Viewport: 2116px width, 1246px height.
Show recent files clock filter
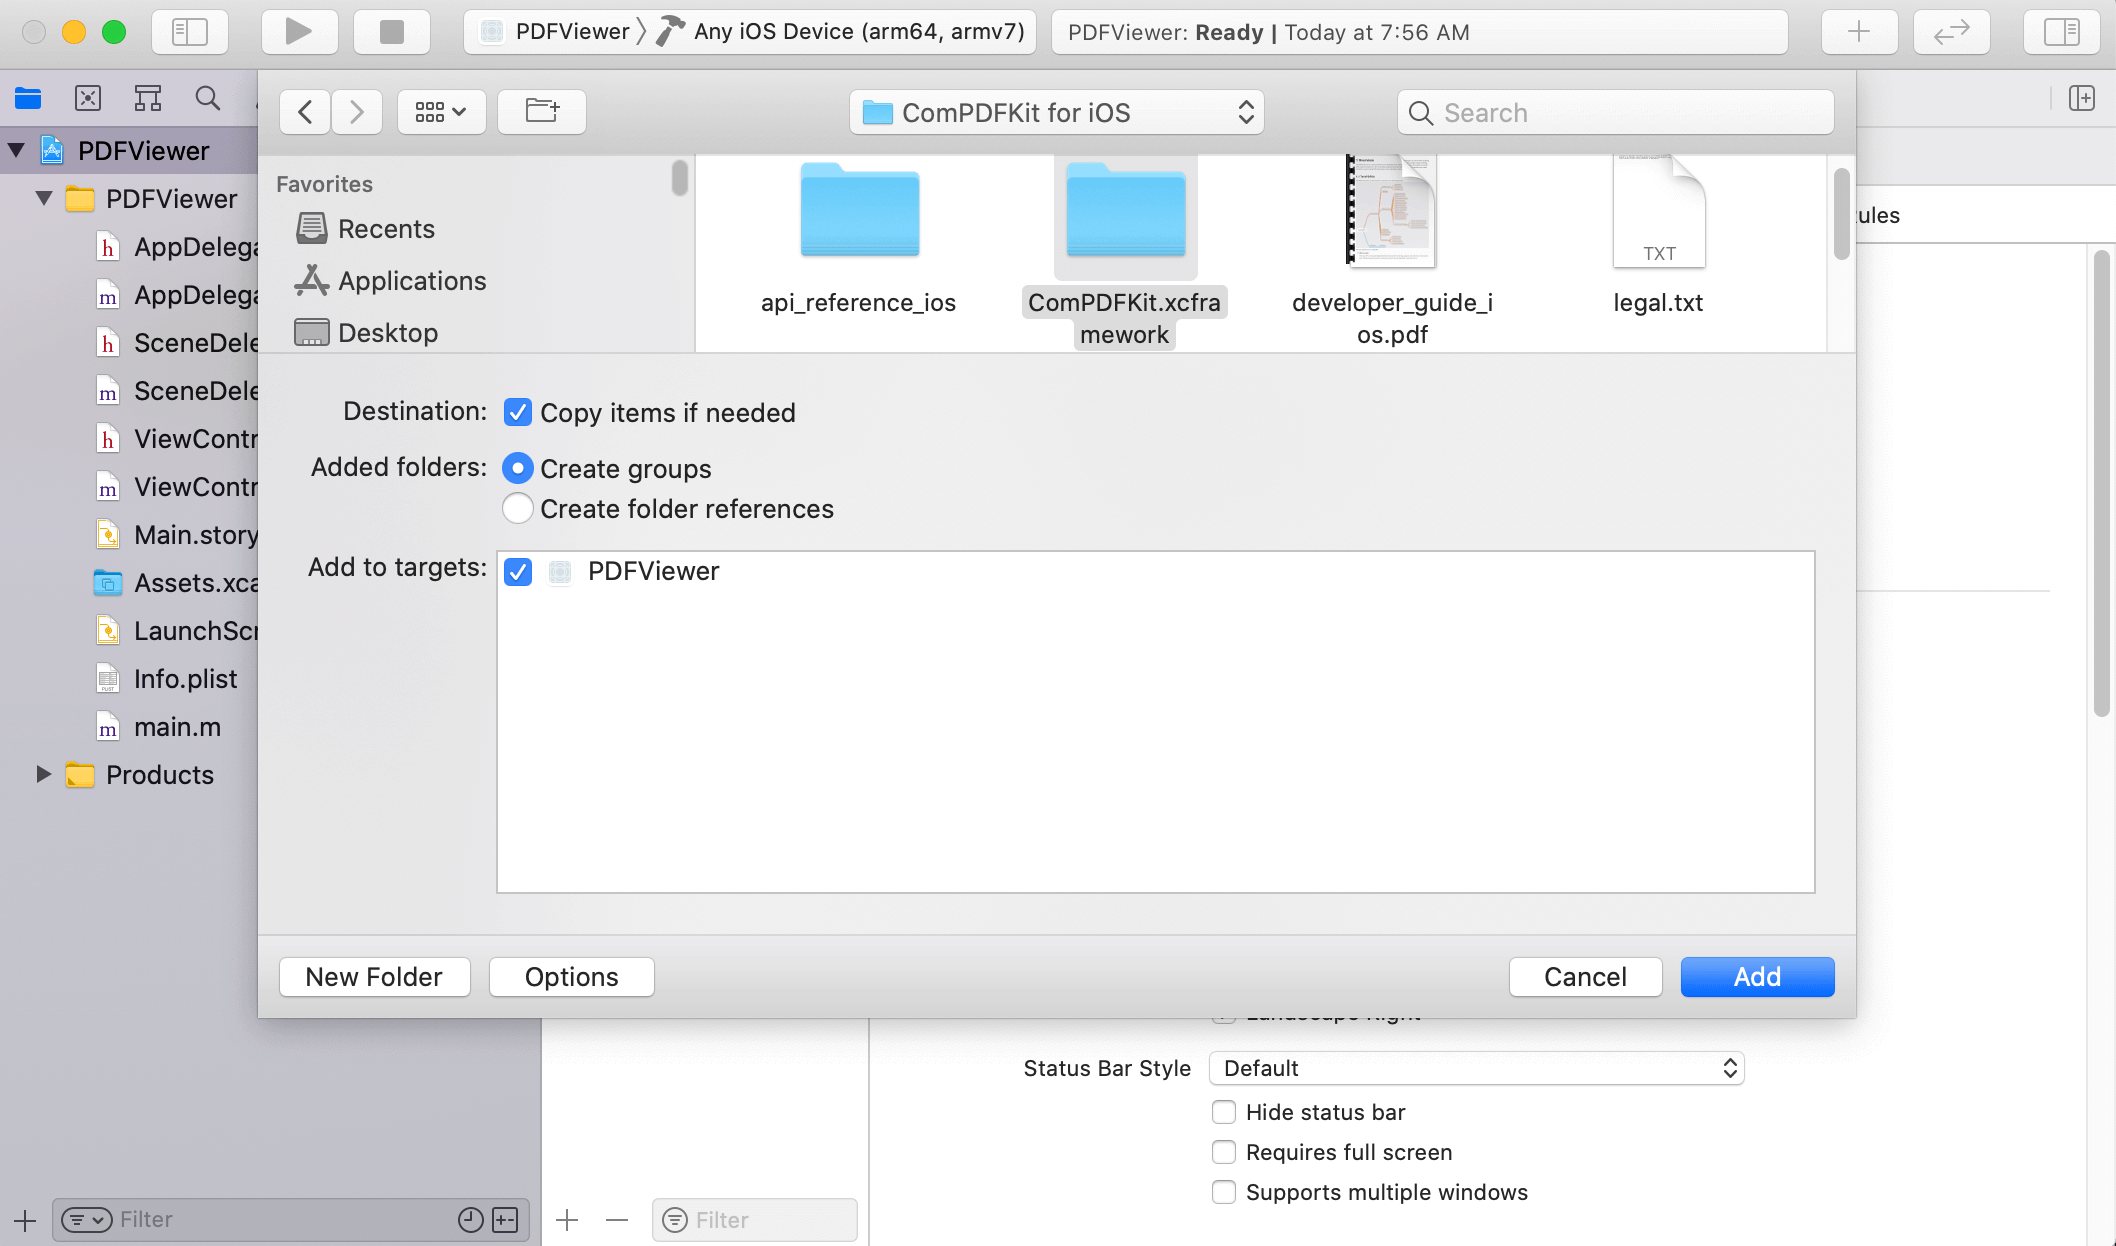470,1220
